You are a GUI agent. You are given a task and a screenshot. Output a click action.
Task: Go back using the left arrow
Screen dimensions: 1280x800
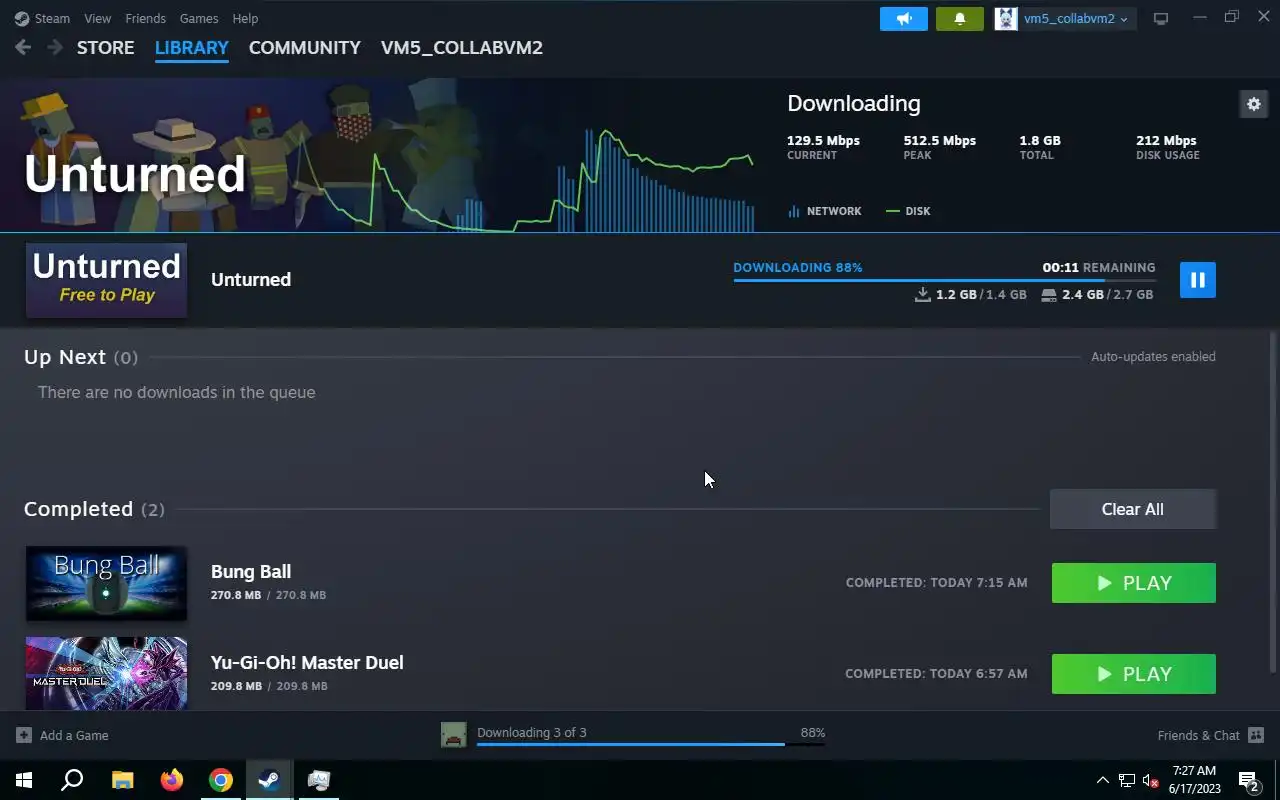[23, 47]
